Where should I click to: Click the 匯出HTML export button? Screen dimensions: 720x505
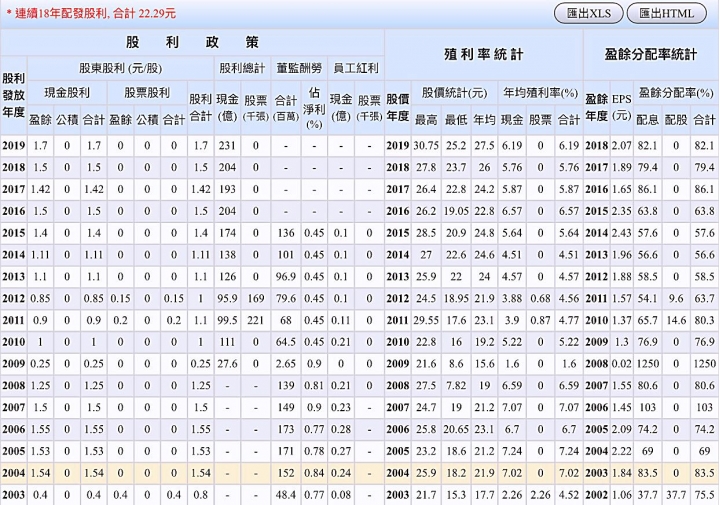click(x=667, y=13)
